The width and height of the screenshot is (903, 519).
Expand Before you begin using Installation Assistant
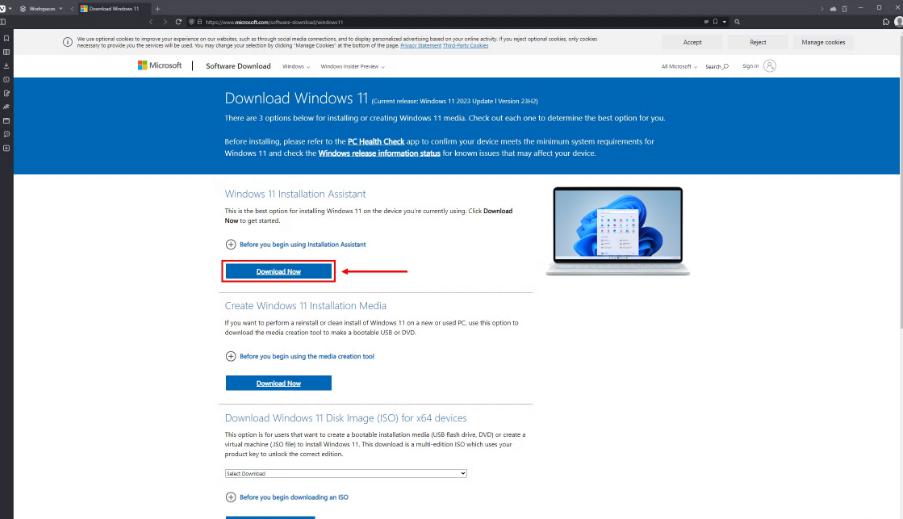coord(295,244)
